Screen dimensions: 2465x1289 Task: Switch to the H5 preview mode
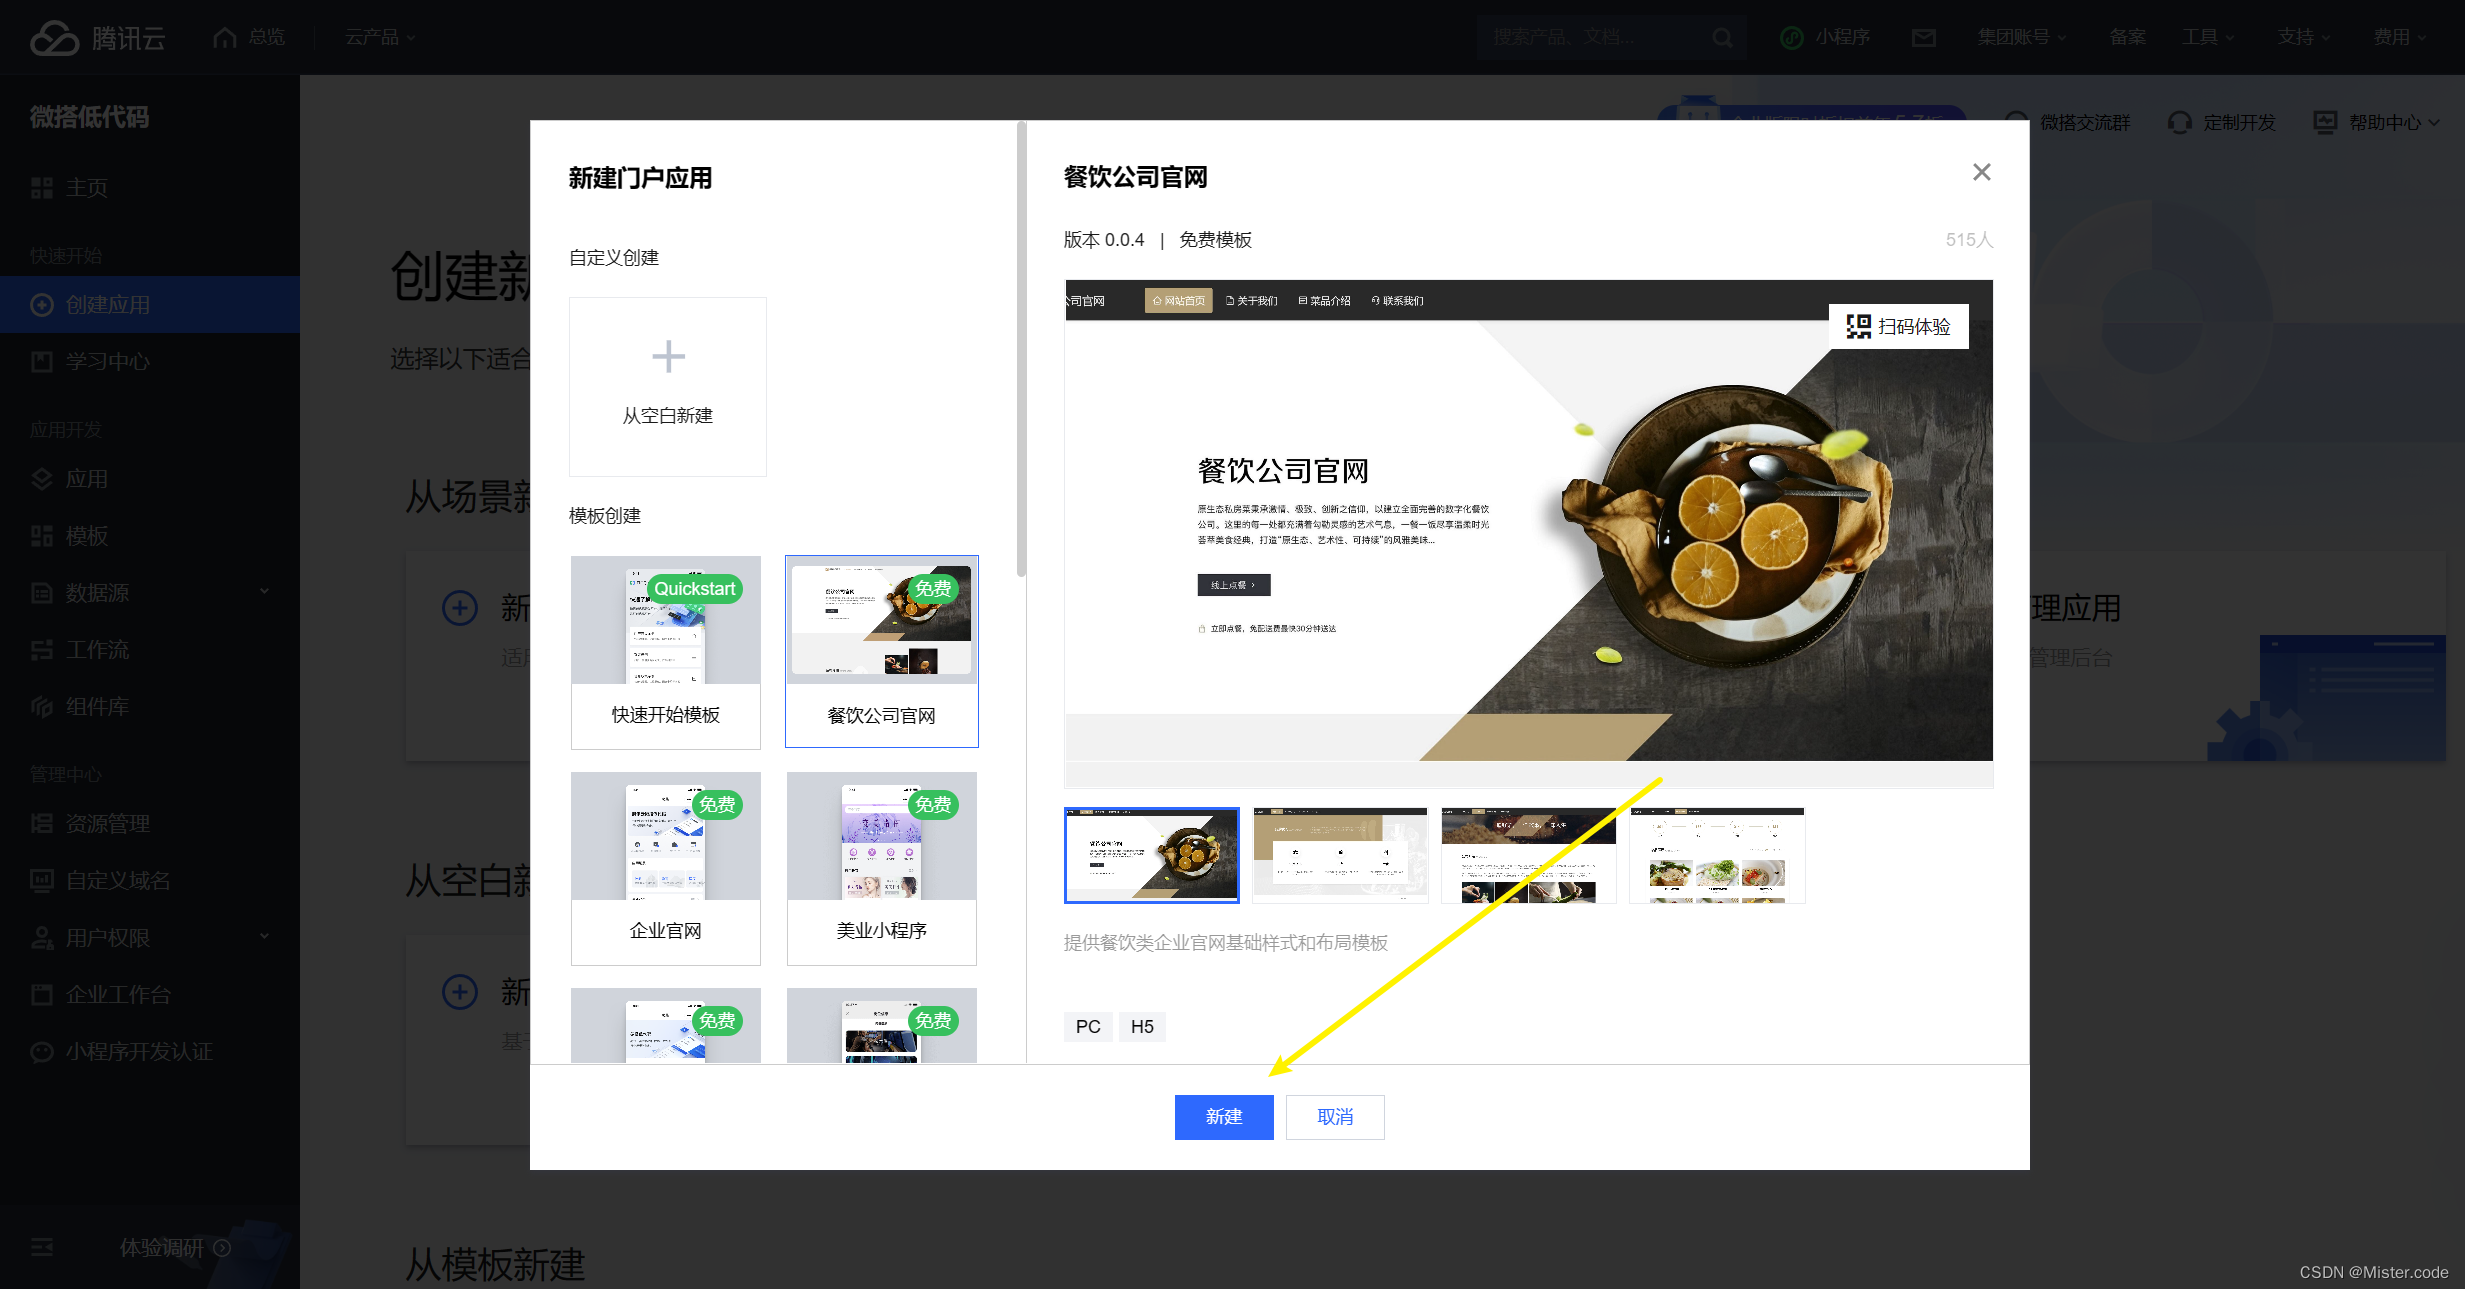click(x=1143, y=1026)
